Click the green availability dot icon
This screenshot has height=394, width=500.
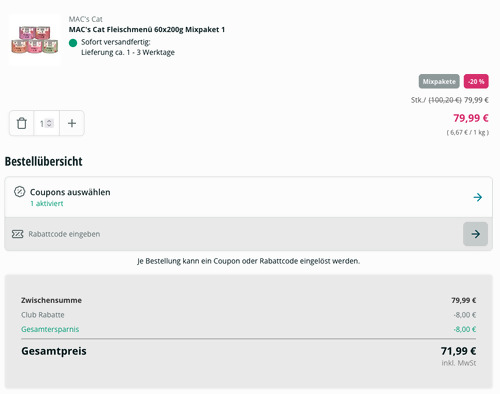[73, 43]
